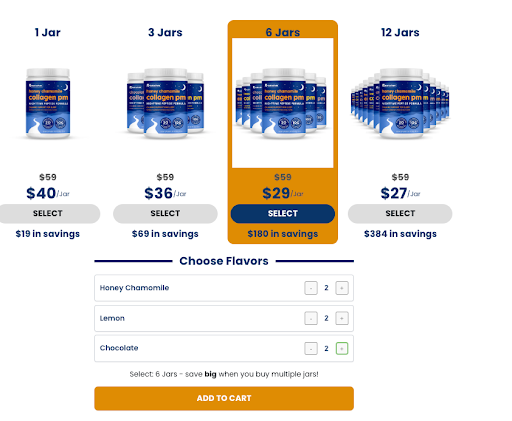Increase Lemon quantity with plus icon
Screen dimensions: 512x421
coord(342,318)
